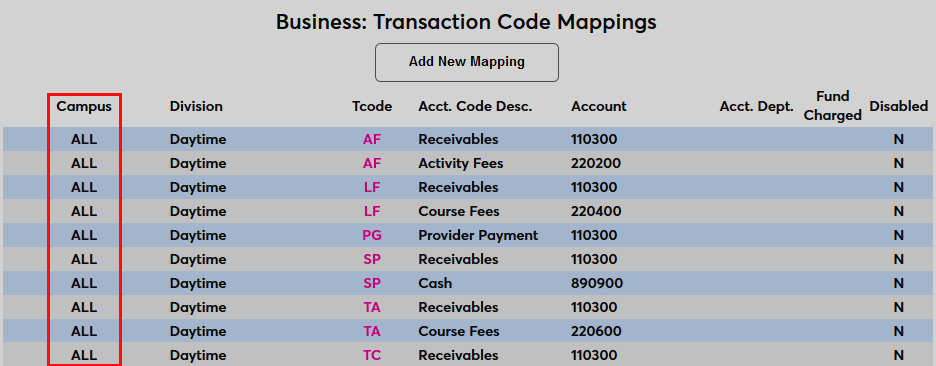Screen dimensions: 936x366
Task: Click ALL campus cell in the Activity Fees row
Action: coord(84,164)
